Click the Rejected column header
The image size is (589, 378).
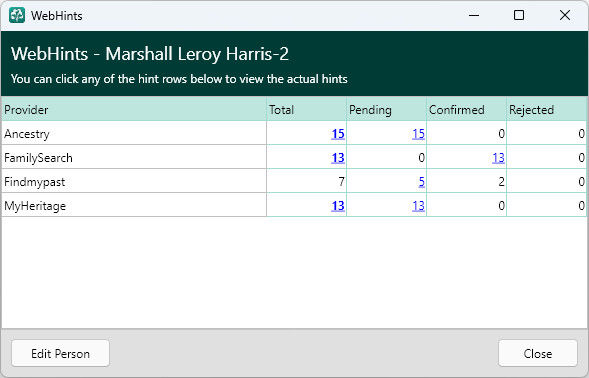point(546,109)
